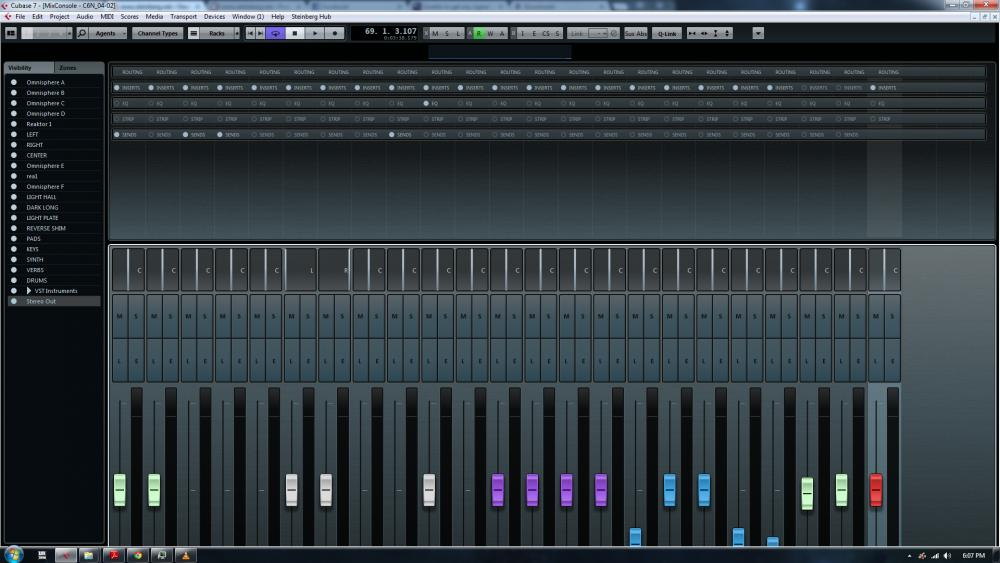The width and height of the screenshot is (1000, 563).
Task: Toggle visibility dot for Omnisphere A
Action: 14,82
